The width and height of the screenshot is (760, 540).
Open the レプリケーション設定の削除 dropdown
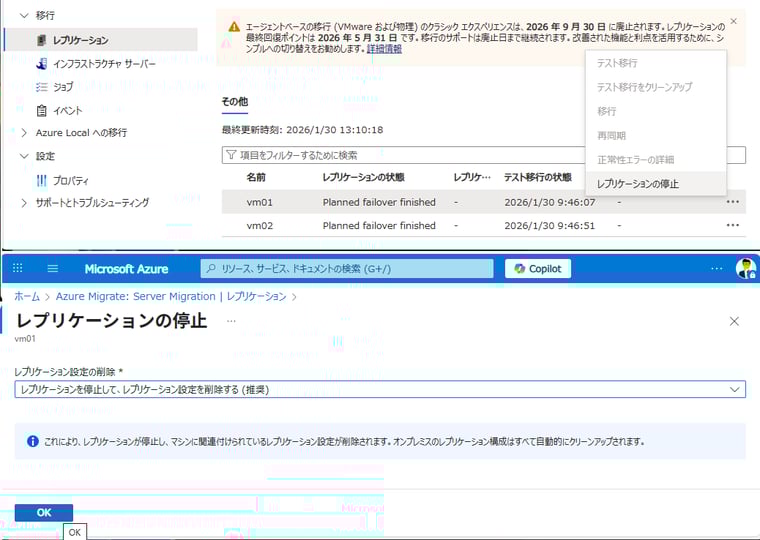click(380, 389)
